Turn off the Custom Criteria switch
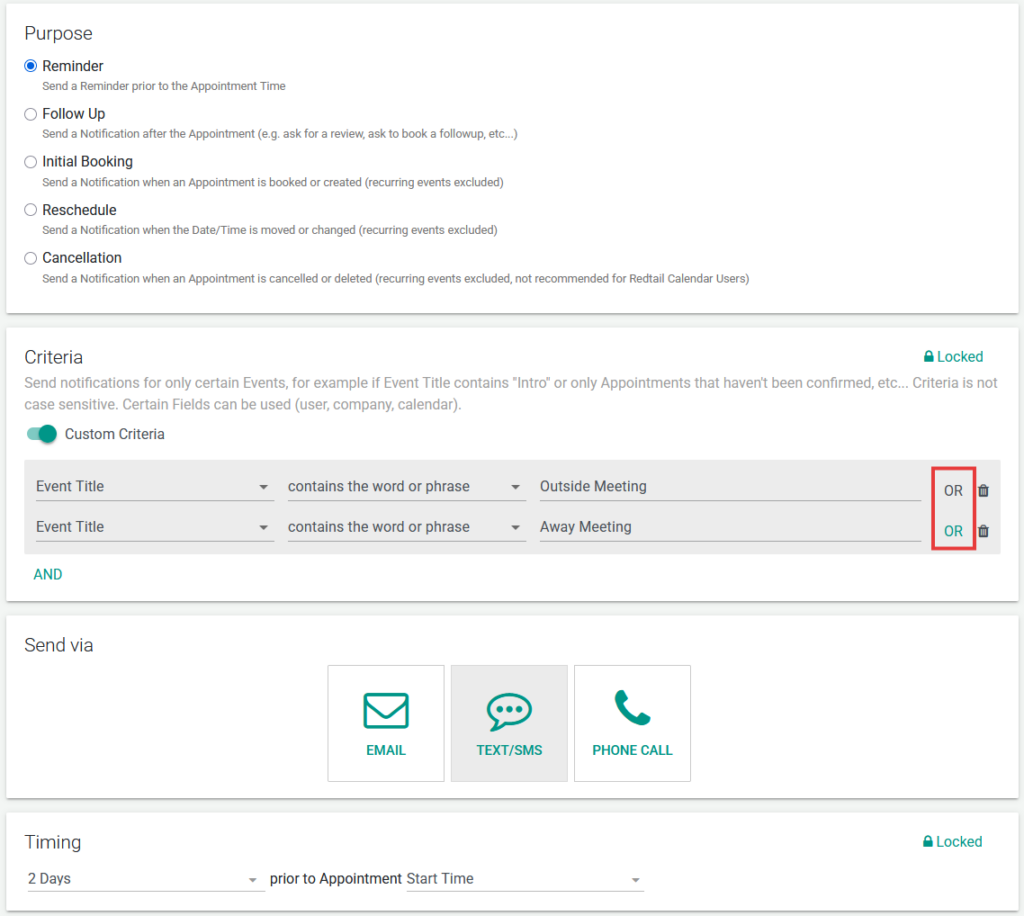This screenshot has height=916, width=1024. 41,434
